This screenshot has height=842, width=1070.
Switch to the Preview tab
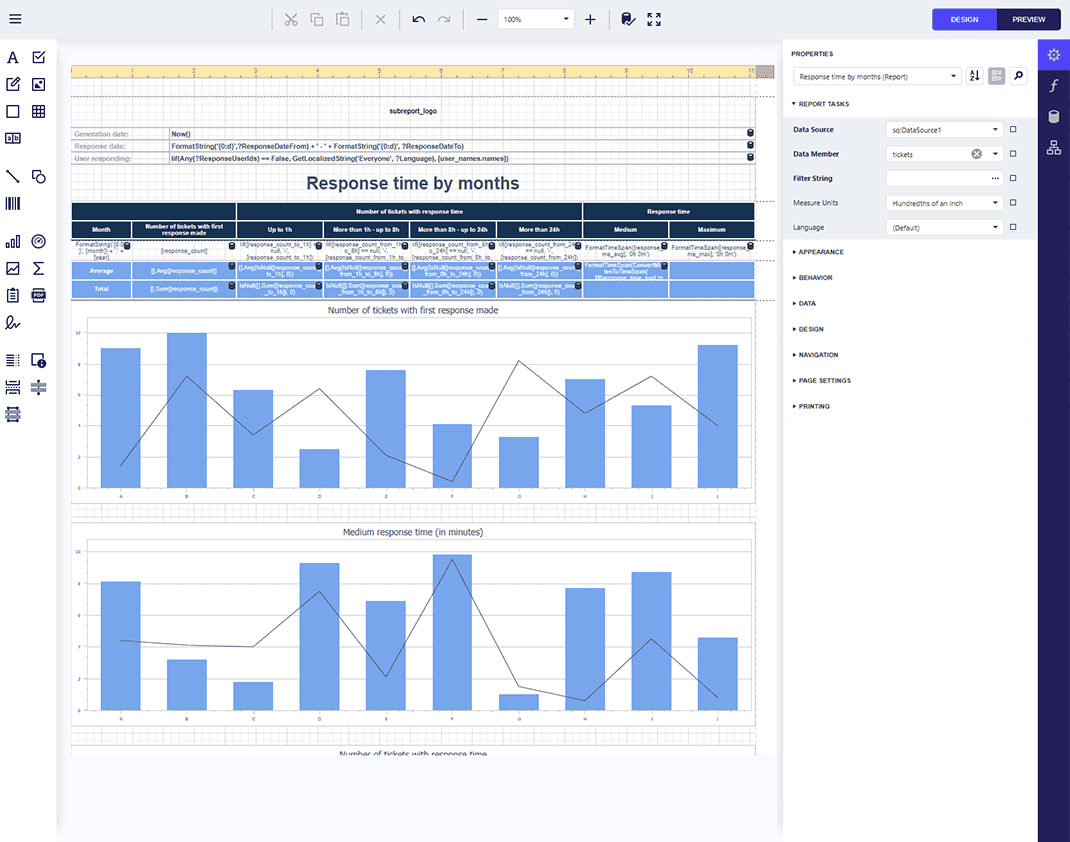pos(1028,19)
